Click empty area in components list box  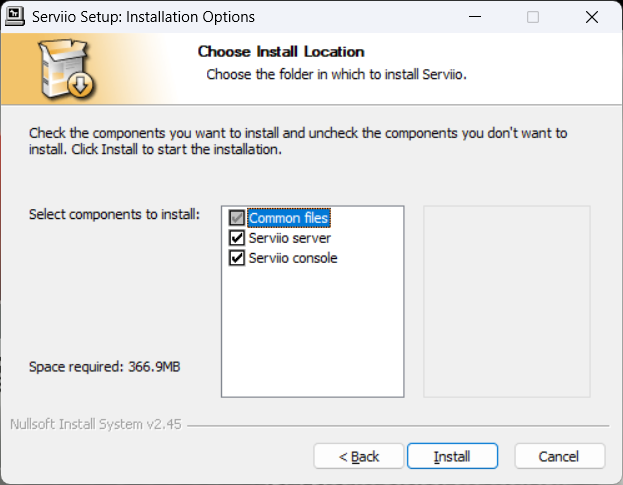coord(313,330)
